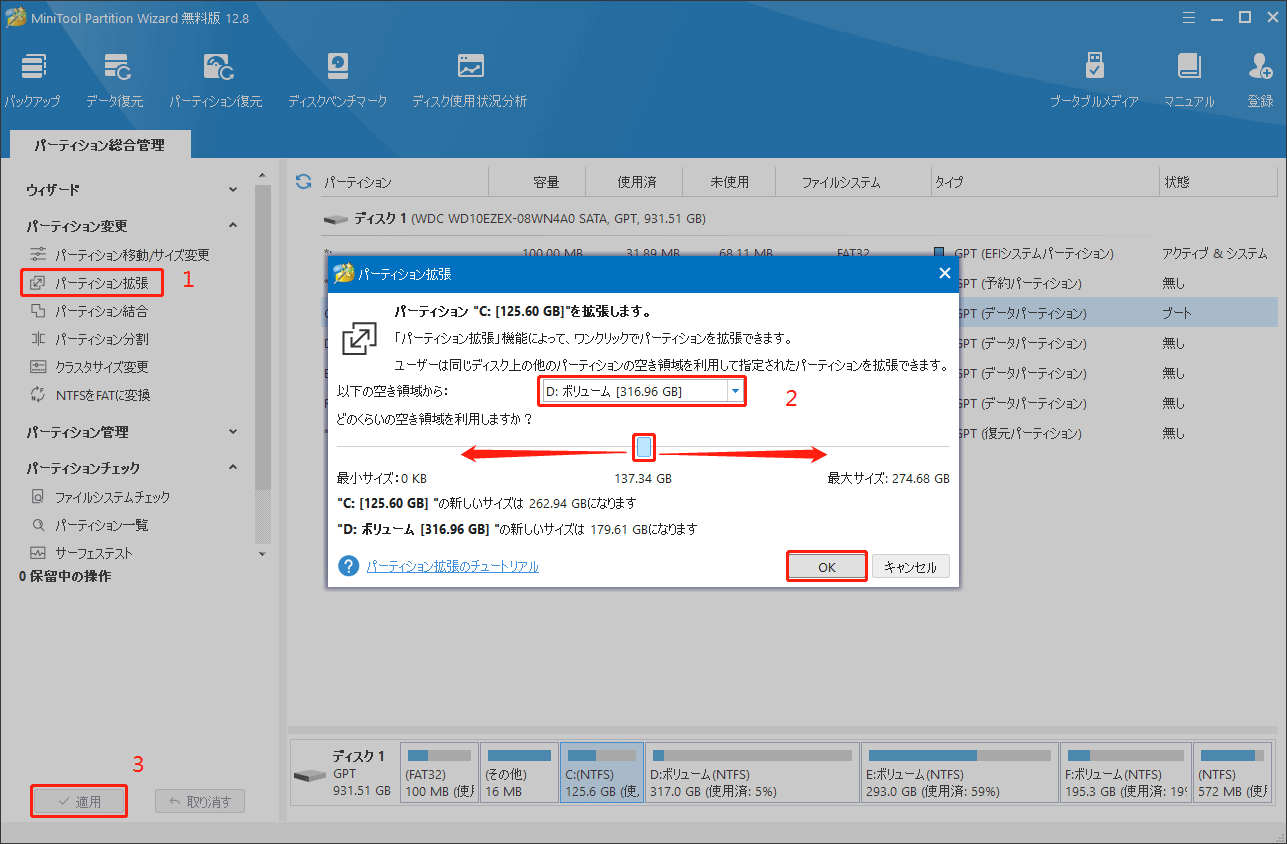Sort by タイプ column header
Viewport: 1287px width, 844px height.
point(949,182)
